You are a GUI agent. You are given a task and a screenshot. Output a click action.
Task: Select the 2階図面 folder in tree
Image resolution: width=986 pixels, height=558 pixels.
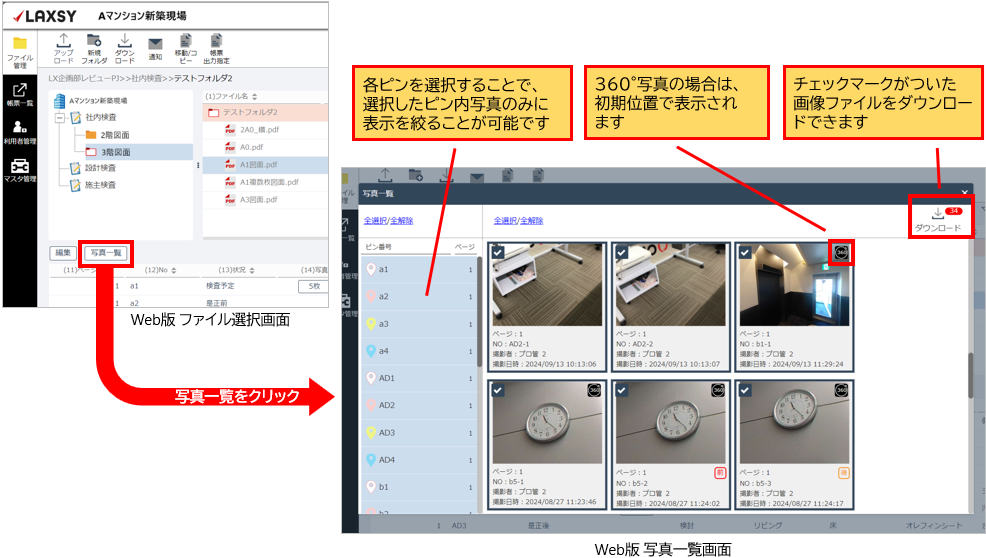click(x=114, y=135)
